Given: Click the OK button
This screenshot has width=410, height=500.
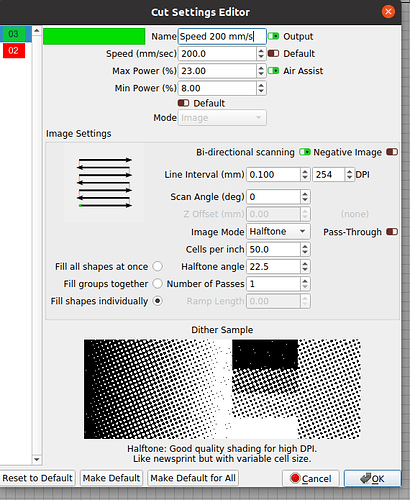Looking at the screenshot, I should (x=372, y=479).
